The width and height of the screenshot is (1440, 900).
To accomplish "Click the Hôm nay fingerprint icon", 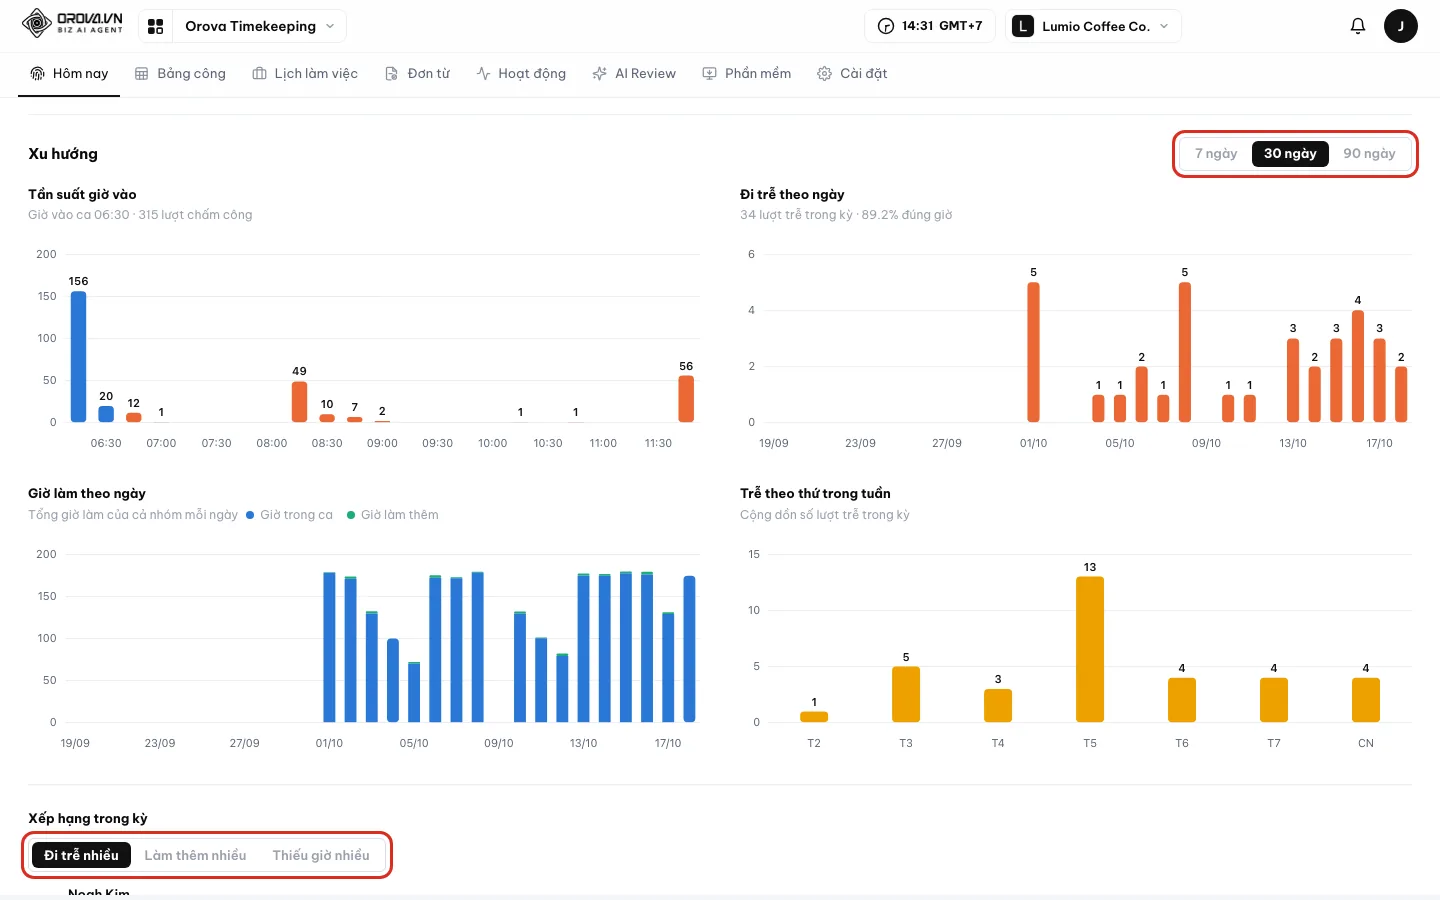I will coord(37,73).
